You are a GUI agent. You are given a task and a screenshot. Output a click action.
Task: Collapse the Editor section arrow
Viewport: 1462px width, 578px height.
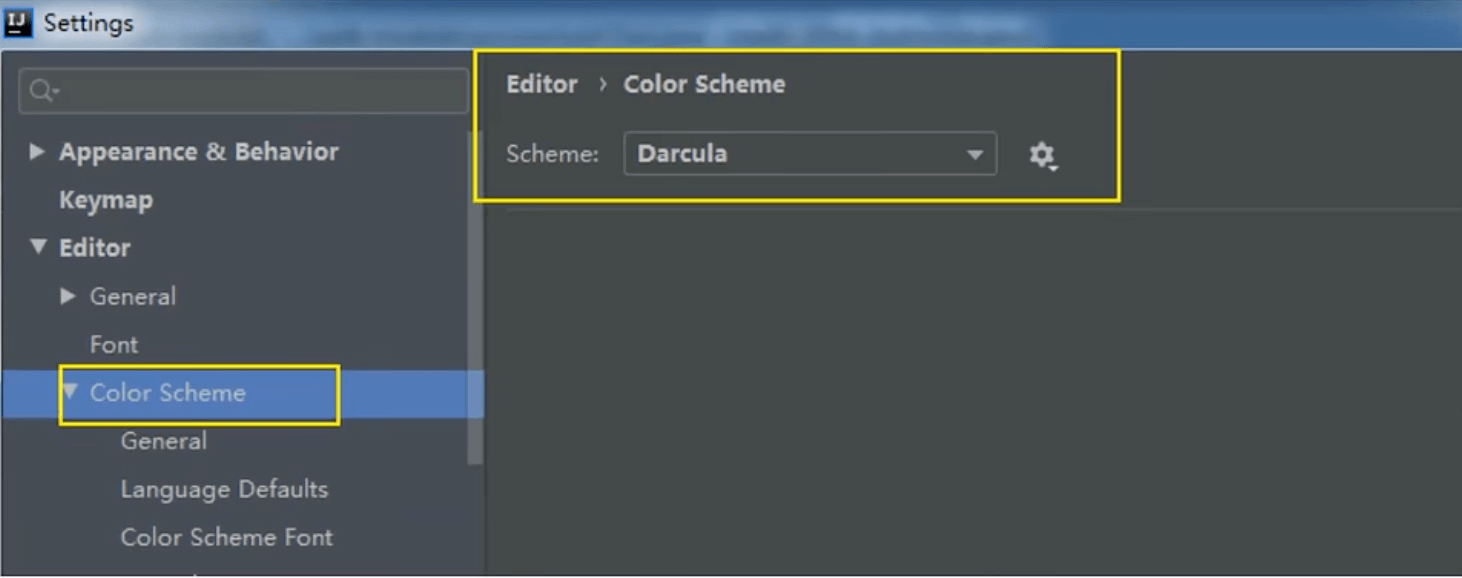click(38, 246)
